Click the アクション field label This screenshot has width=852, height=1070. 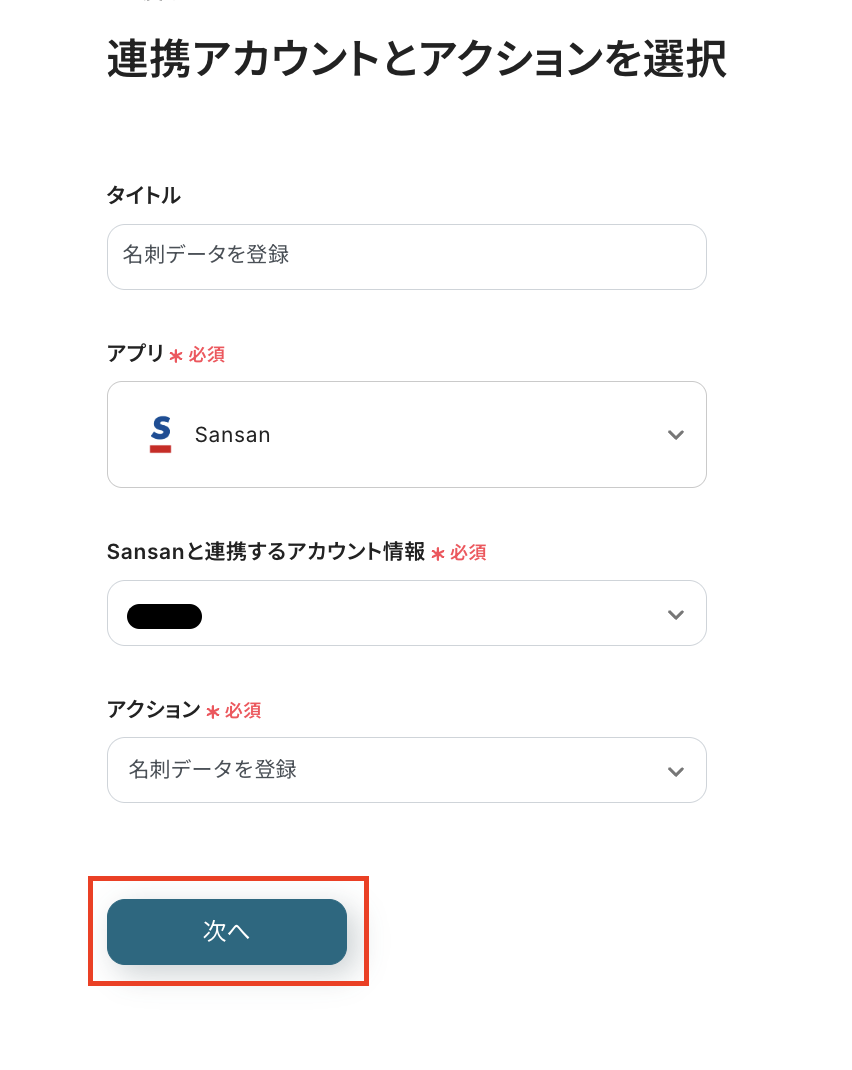[153, 710]
